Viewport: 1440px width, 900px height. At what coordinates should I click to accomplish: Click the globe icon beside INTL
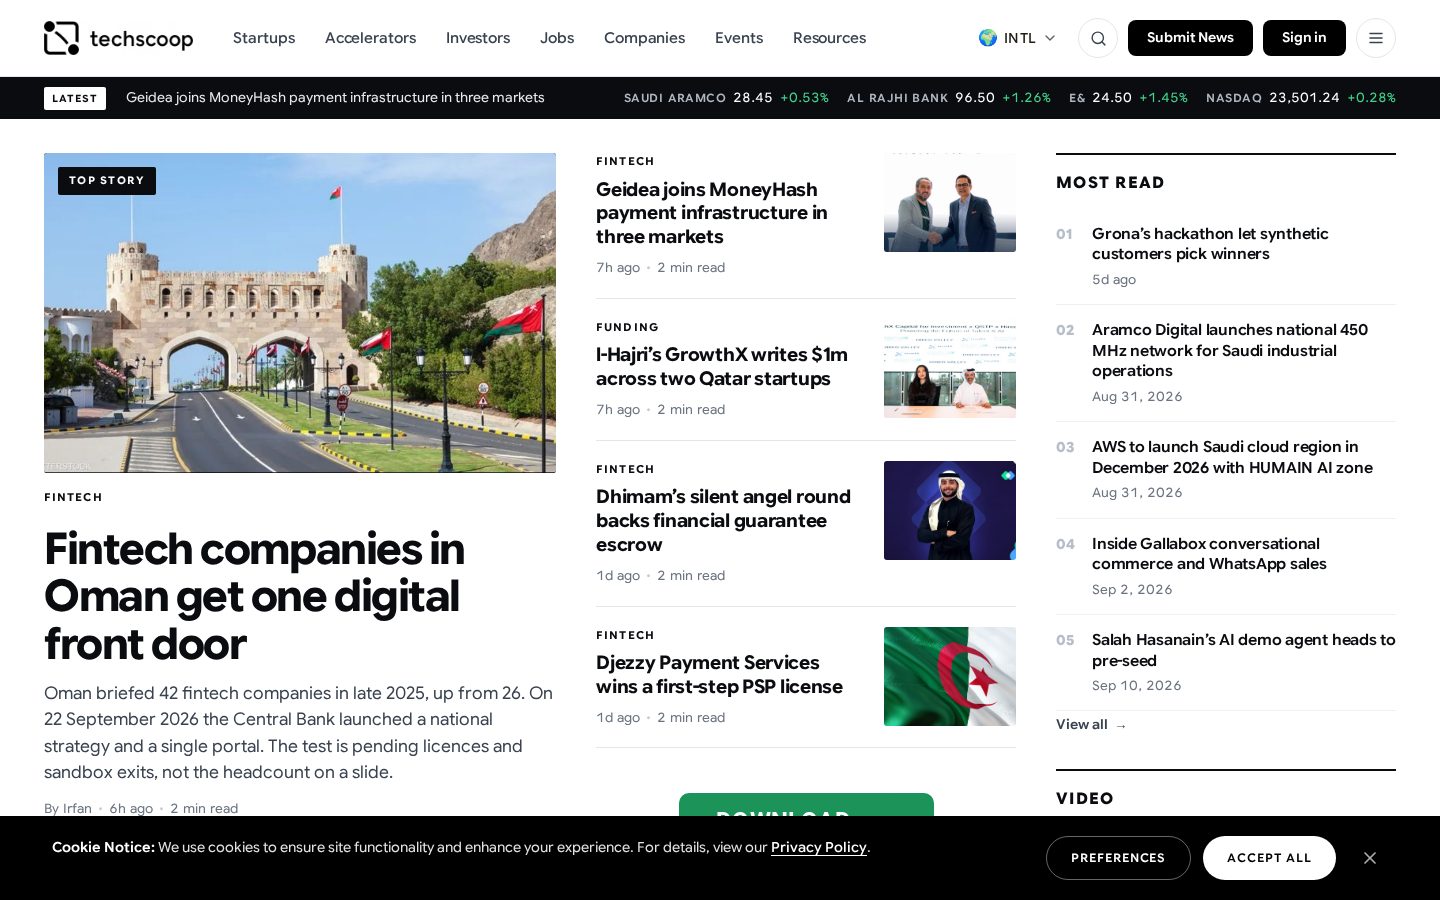tap(988, 38)
